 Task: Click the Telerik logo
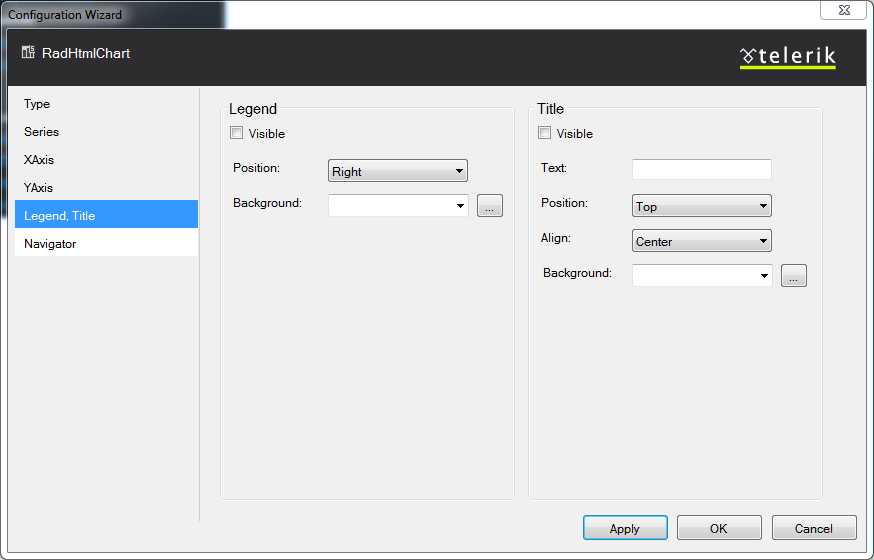click(788, 57)
